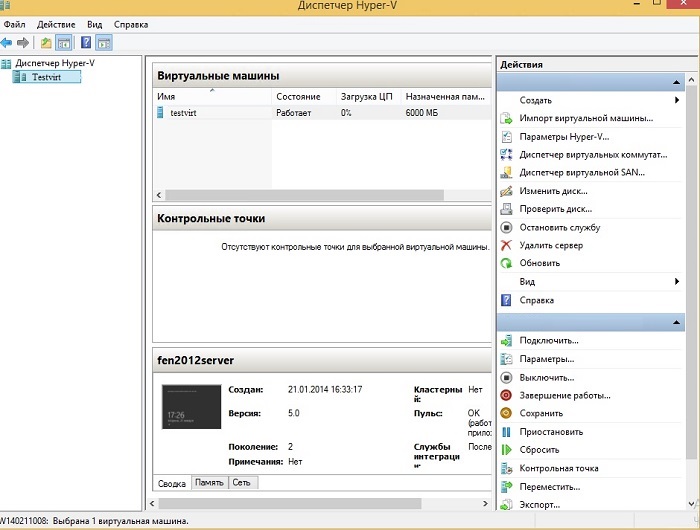Collapse the lower virtual machine actions section
The image size is (700, 530).
click(676, 322)
